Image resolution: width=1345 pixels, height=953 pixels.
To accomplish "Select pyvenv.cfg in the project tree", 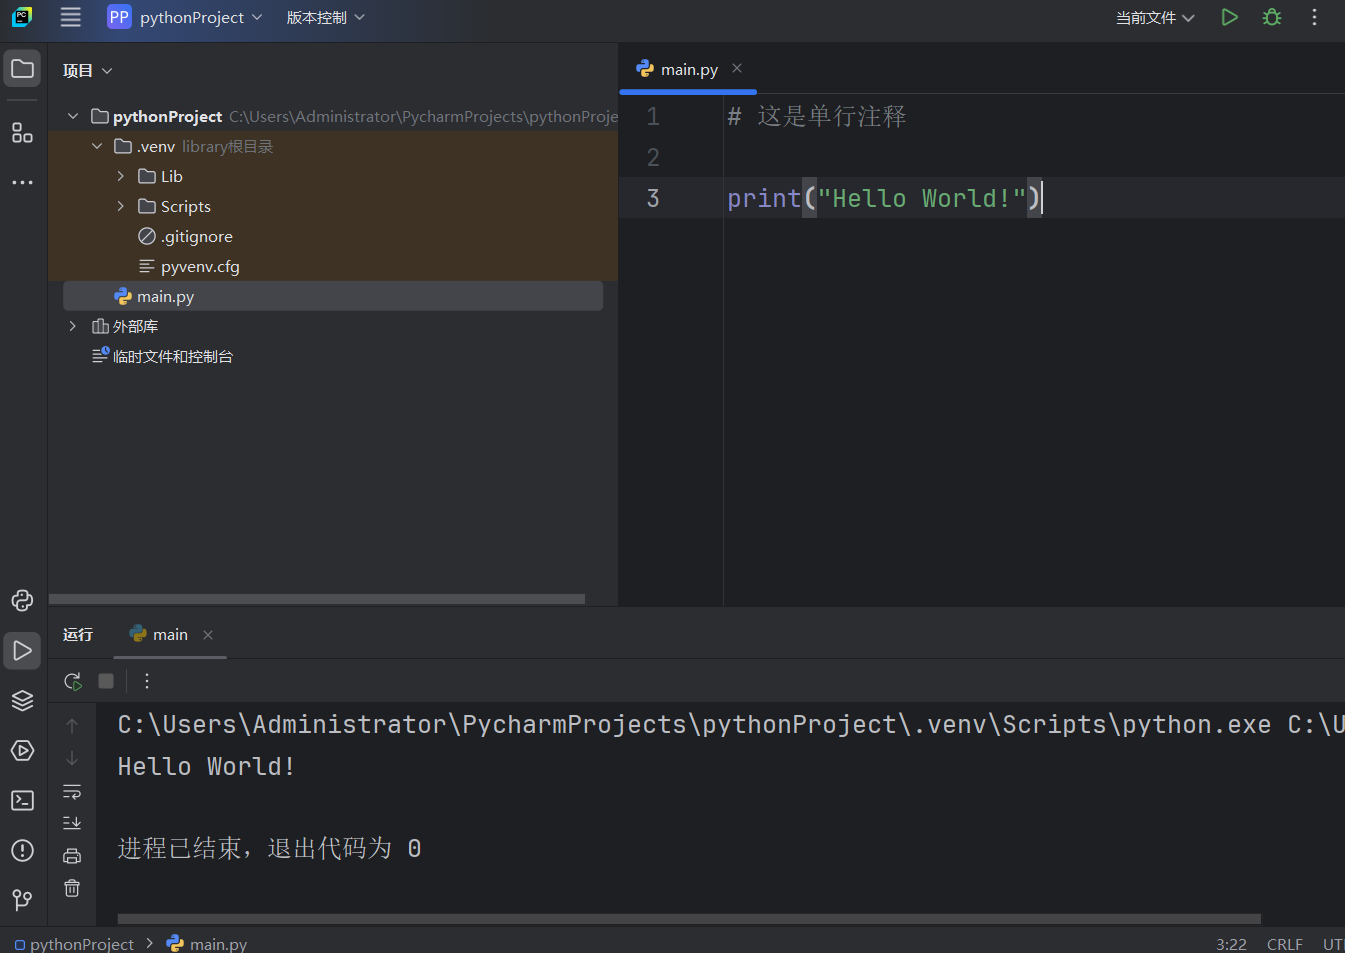I will (200, 266).
